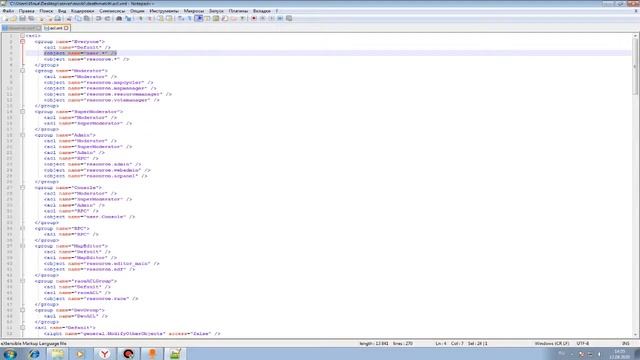This screenshot has height=360, width=640.
Task: Click the UTF-8 encoding status field
Action: [582, 344]
